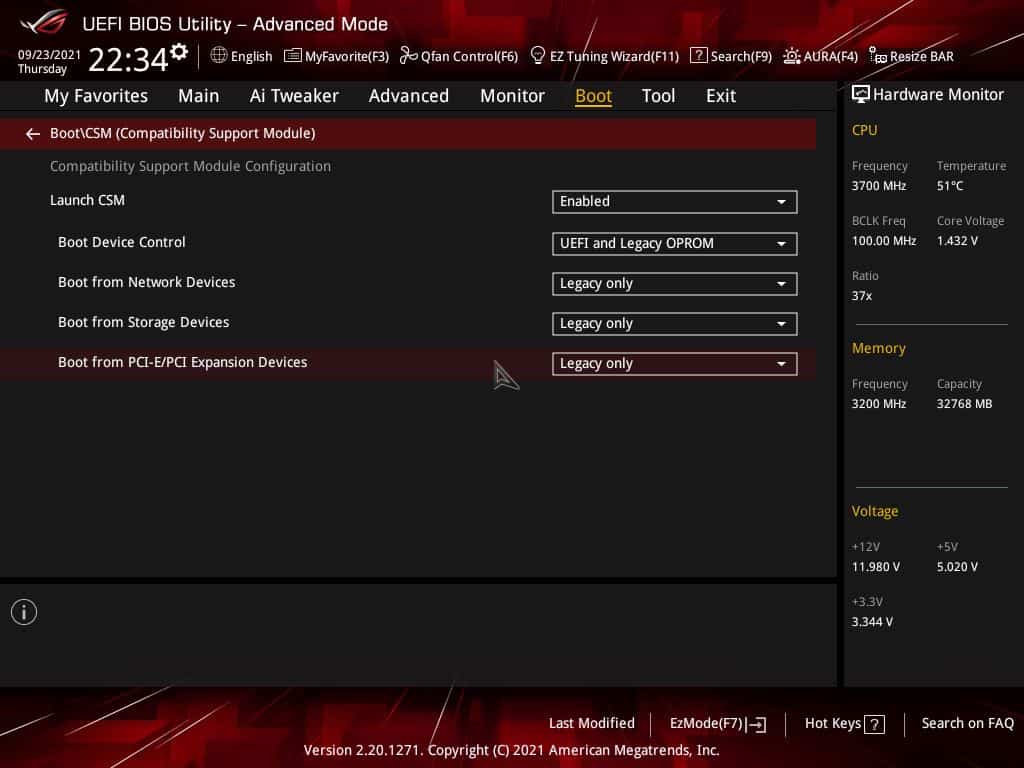This screenshot has height=768, width=1024.
Task: Click the 09/23/2021 date
Action: 49,54
